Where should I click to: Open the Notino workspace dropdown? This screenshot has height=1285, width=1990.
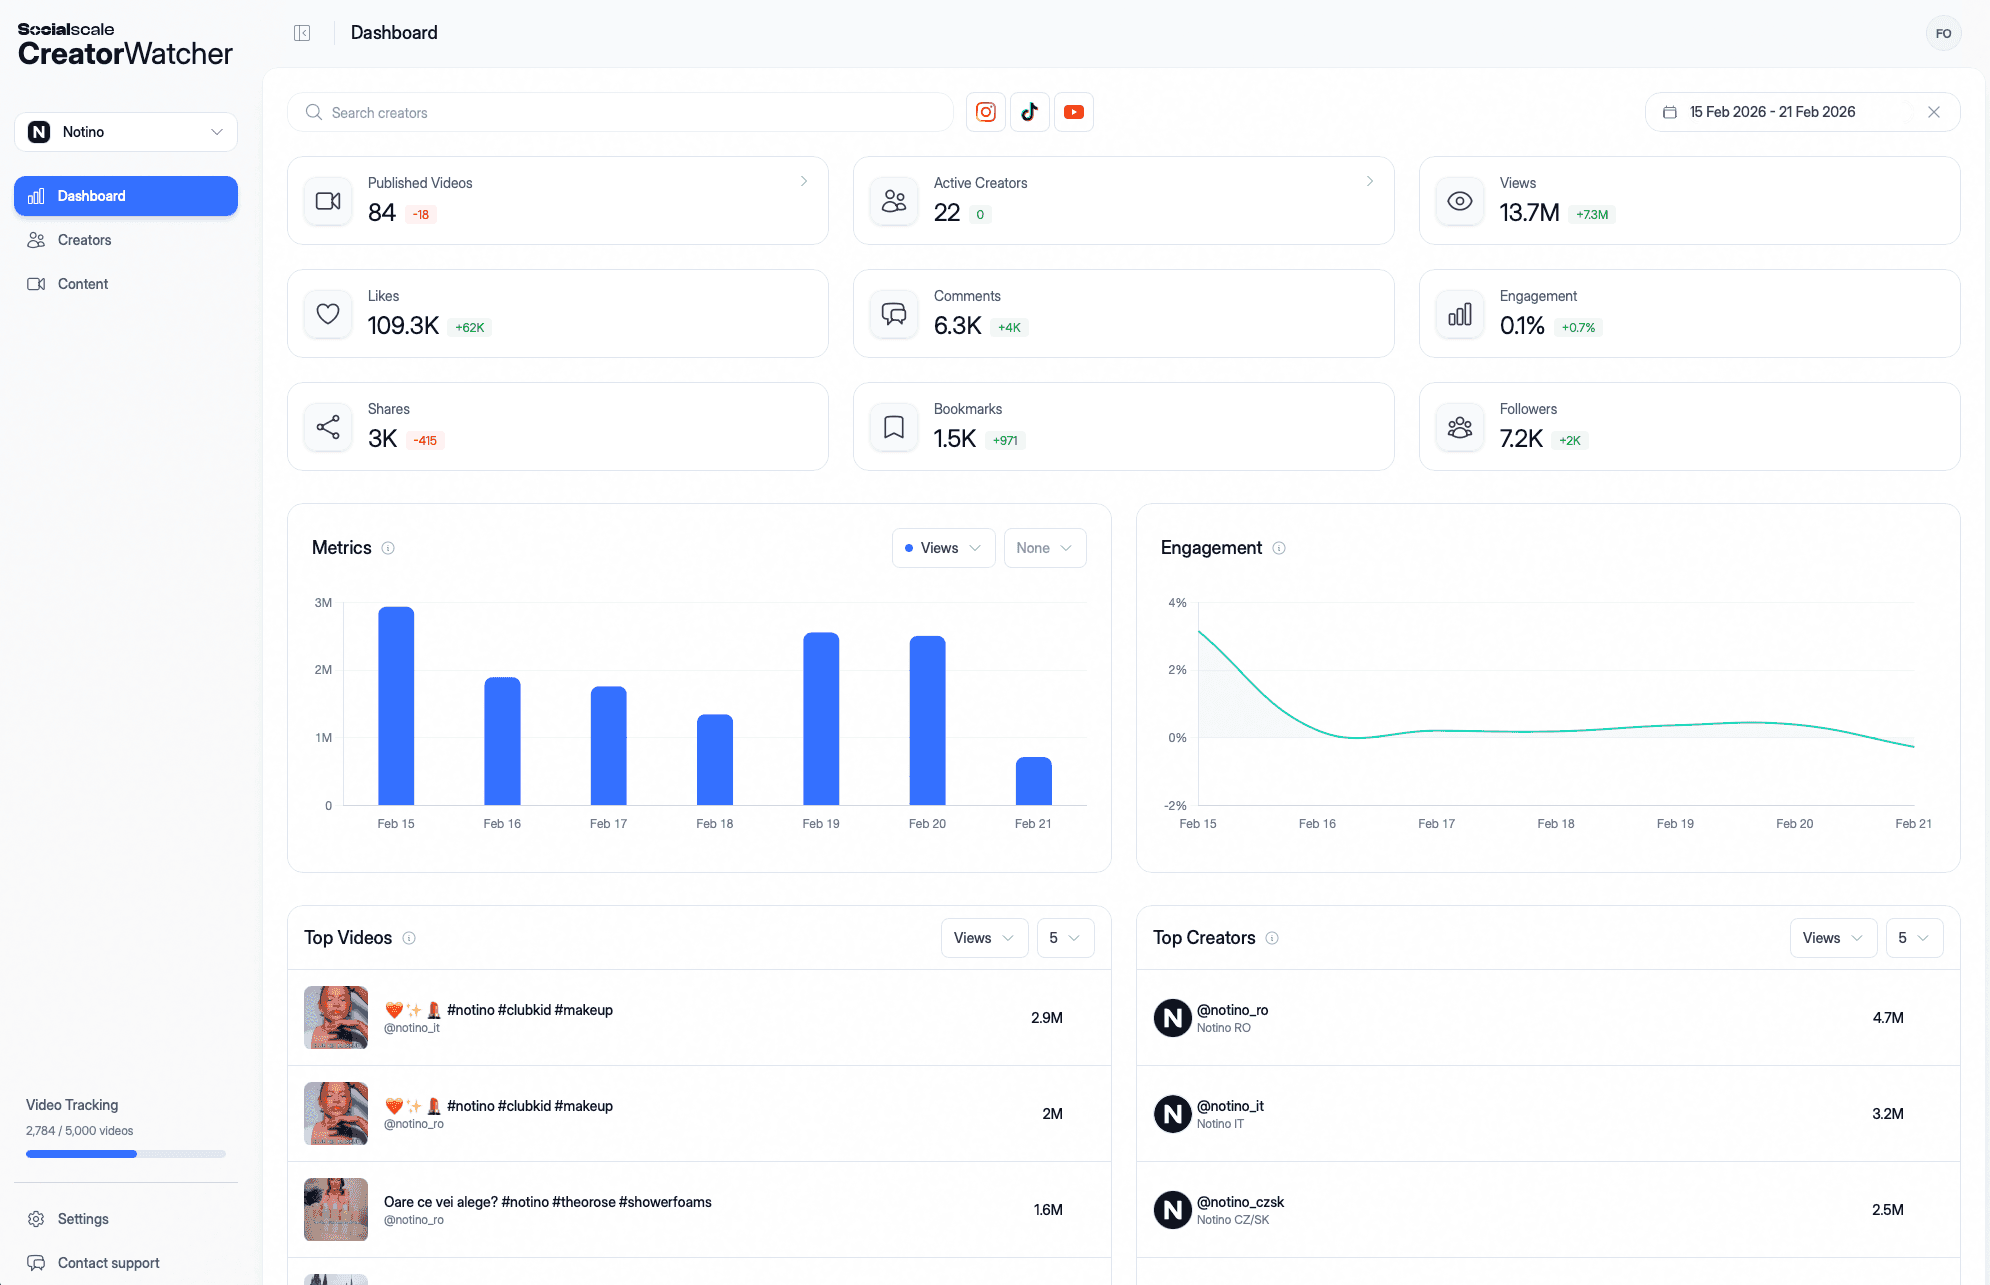[126, 132]
